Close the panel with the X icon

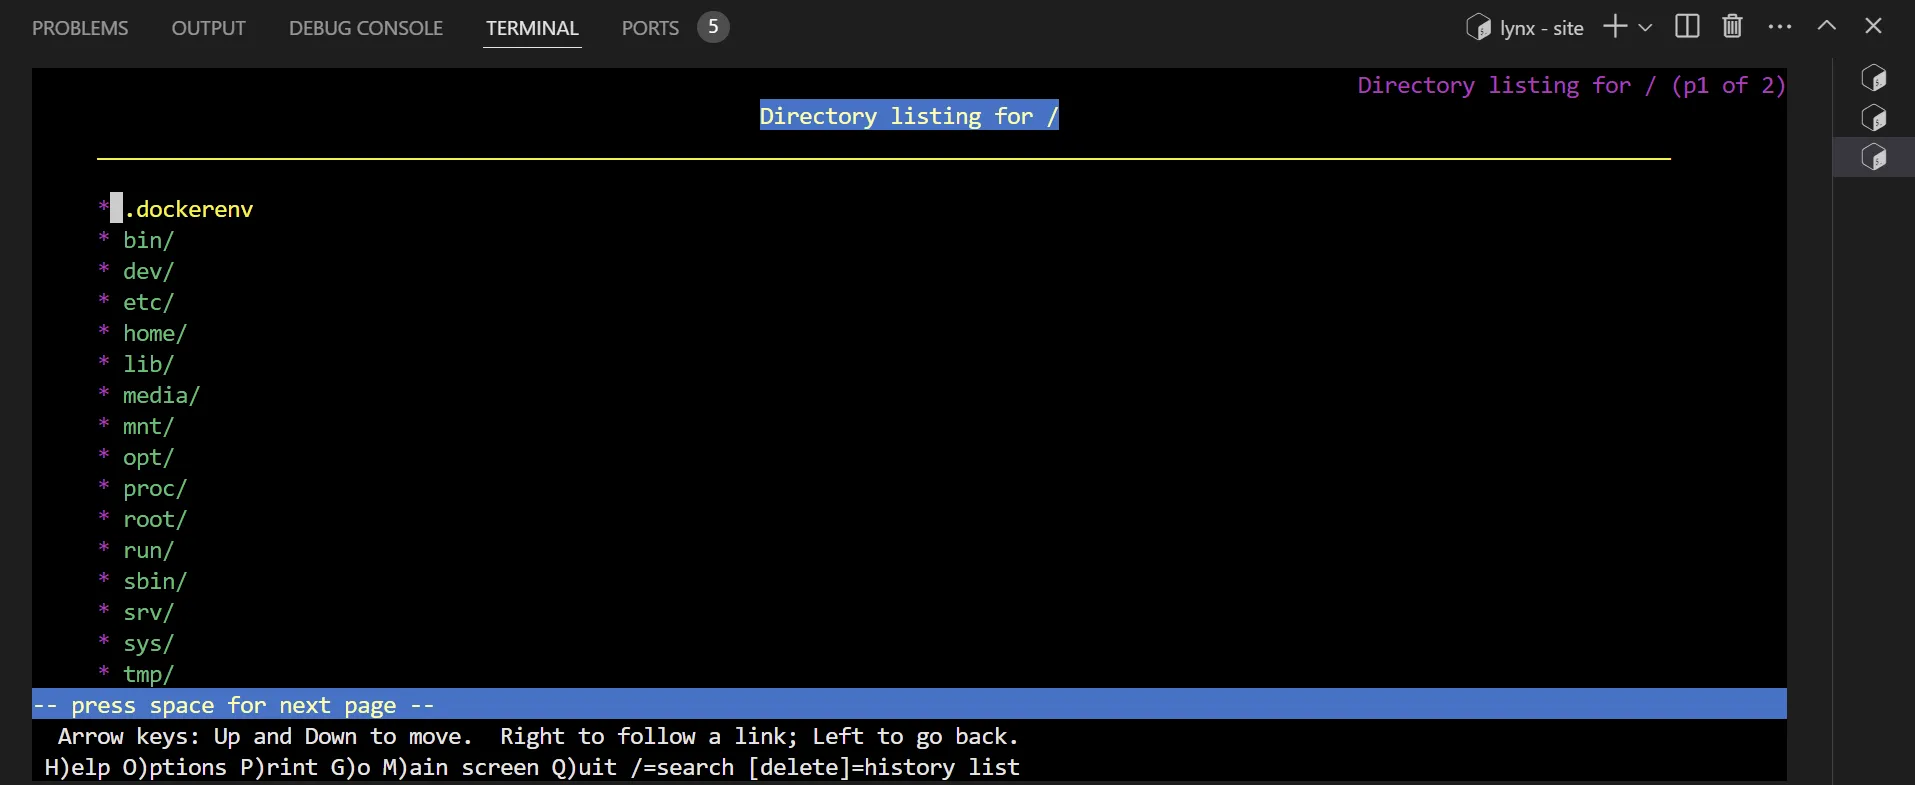click(x=1873, y=27)
